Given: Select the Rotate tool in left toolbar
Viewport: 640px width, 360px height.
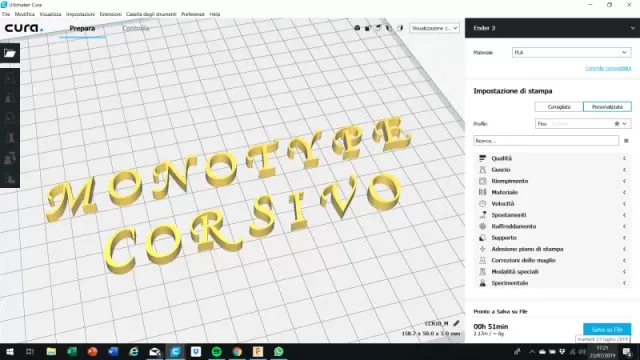Looking at the screenshot, I should point(10,118).
